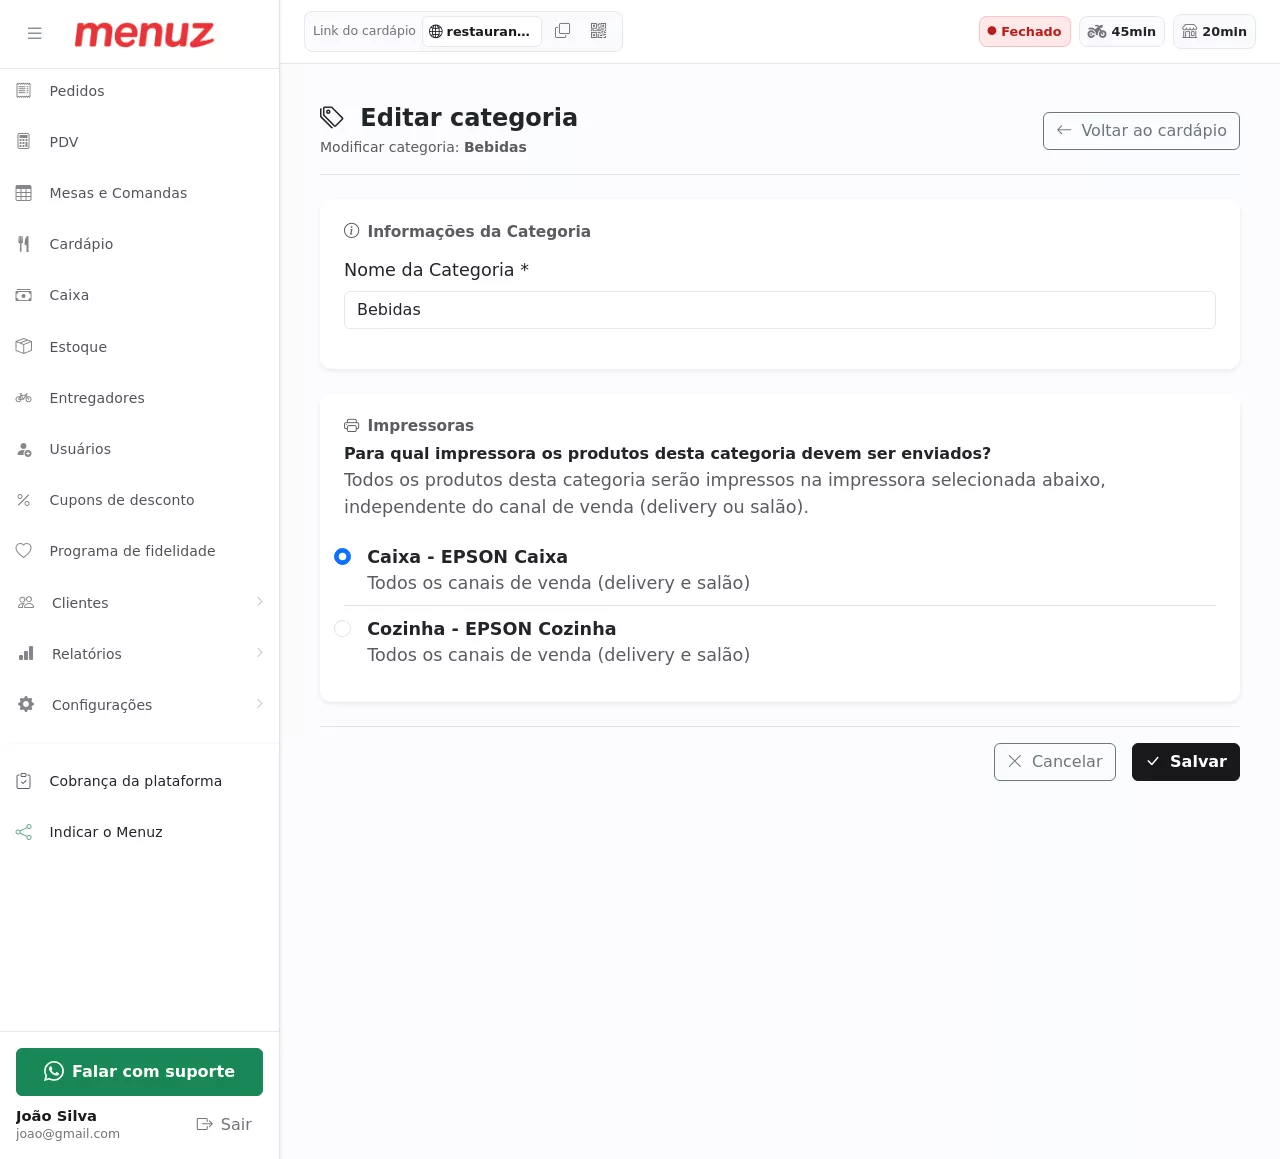Image resolution: width=1280 pixels, height=1159 pixels.
Task: Click the joao@gmail.com email text
Action: tap(68, 1134)
